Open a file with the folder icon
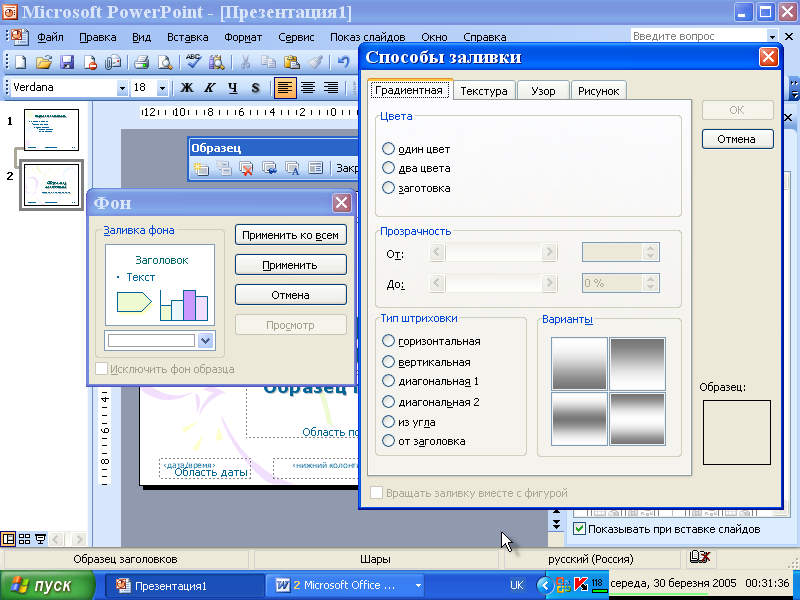800x600 pixels. coord(44,62)
